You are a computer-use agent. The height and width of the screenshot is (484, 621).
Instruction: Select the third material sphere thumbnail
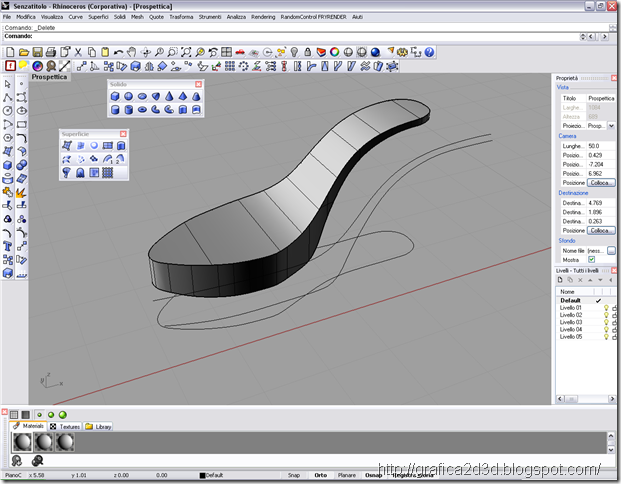[x=65, y=442]
